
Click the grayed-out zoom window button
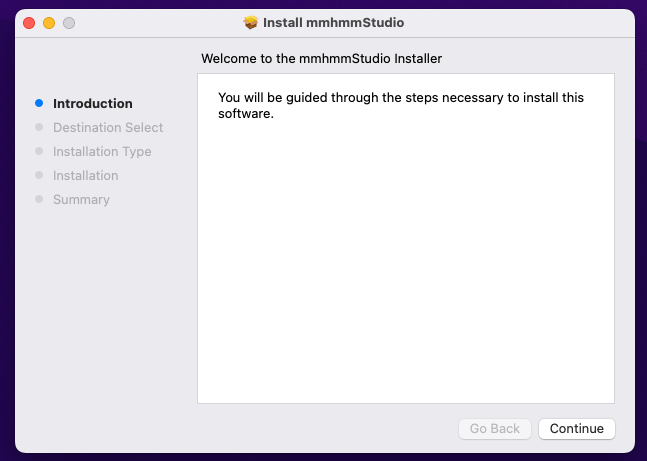click(x=69, y=23)
